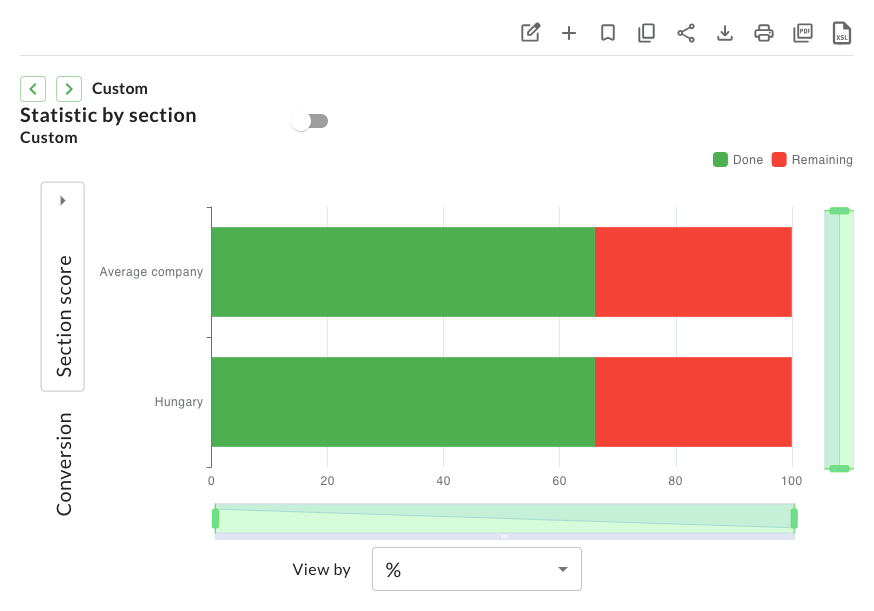Click the edit report pencil icon

[x=531, y=33]
